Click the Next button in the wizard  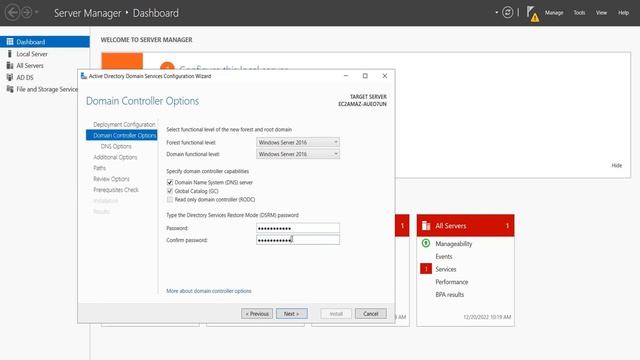click(291, 313)
